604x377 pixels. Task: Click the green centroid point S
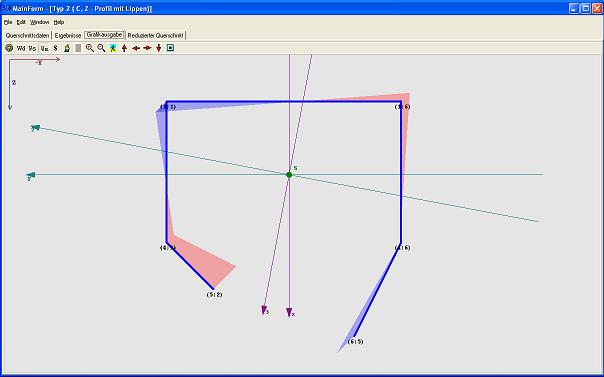click(289, 175)
